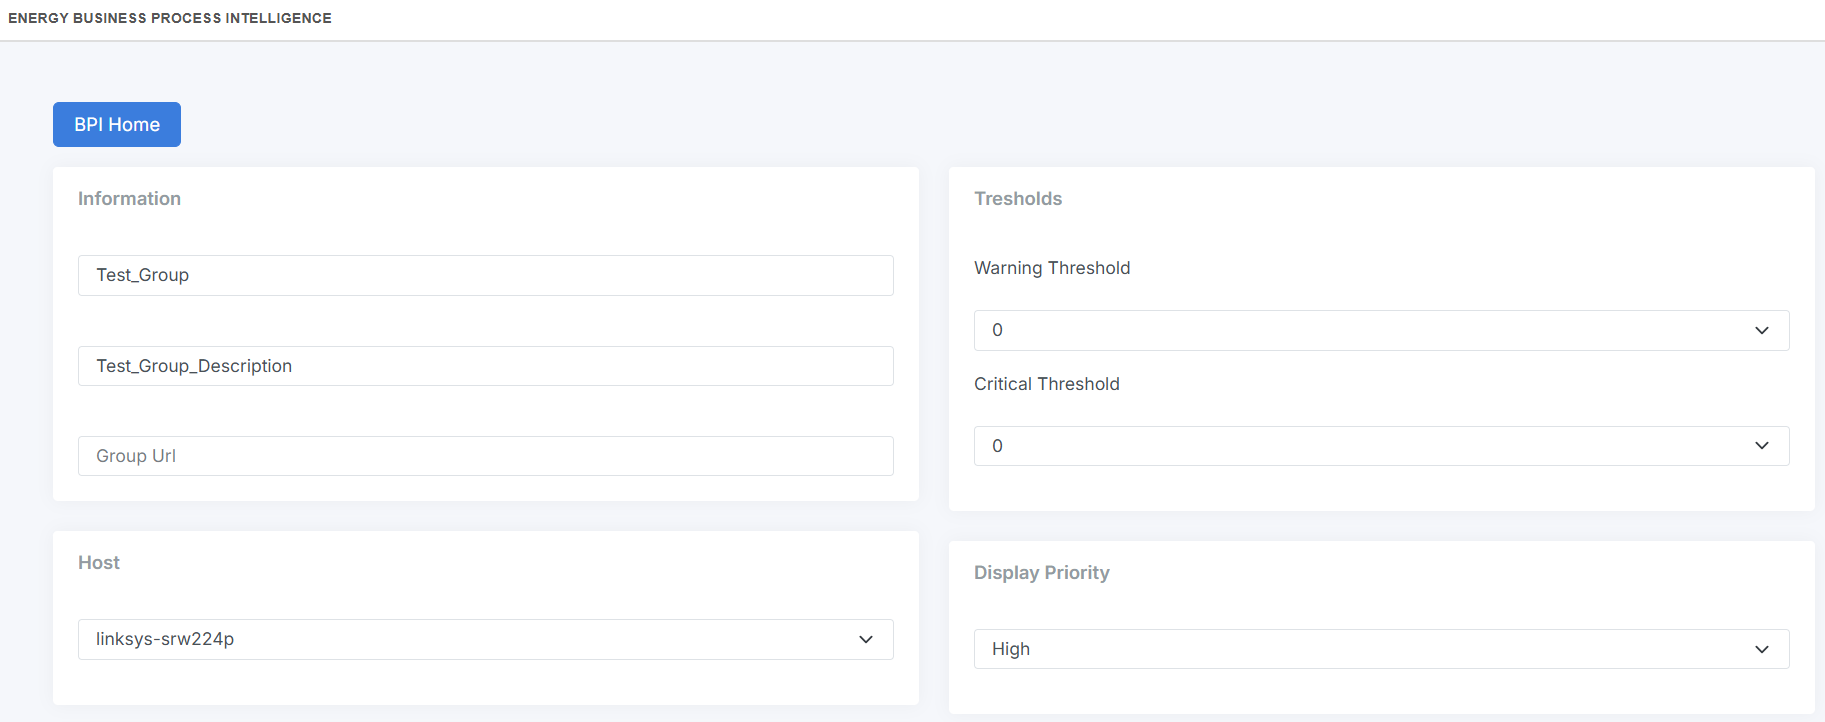Focus the Test_Group_Description text field

tap(485, 366)
